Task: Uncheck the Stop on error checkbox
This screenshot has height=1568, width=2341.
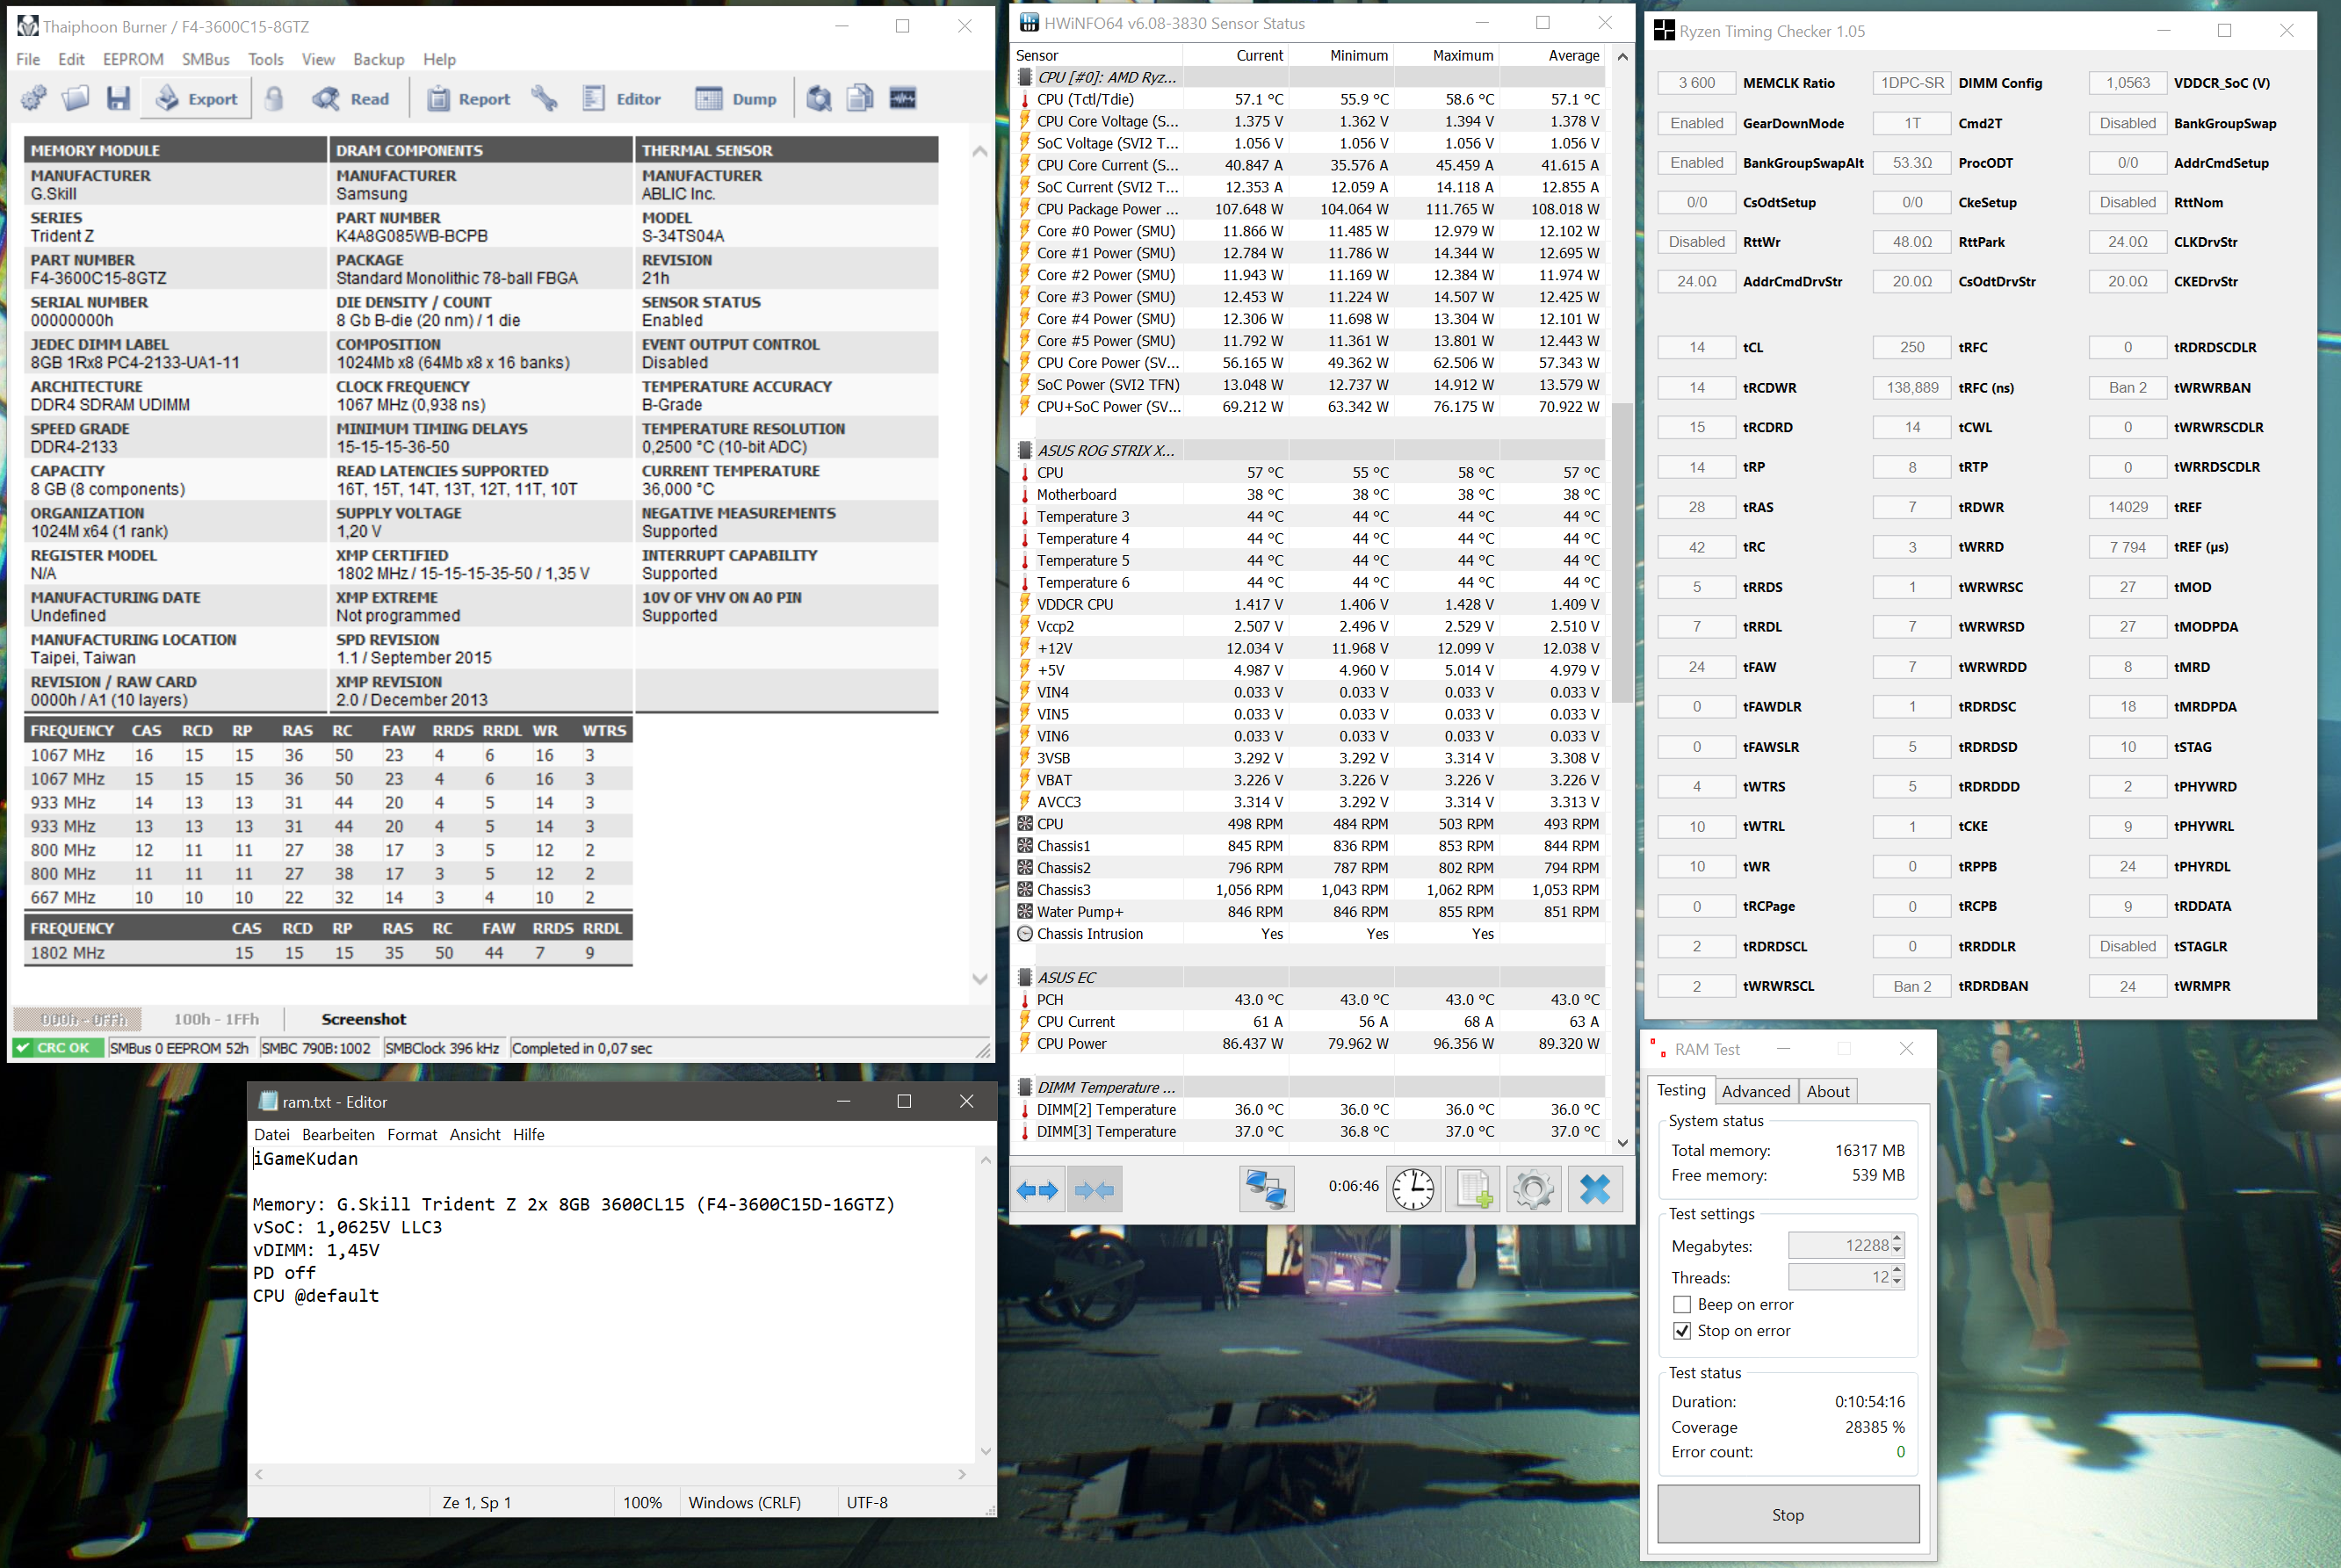Action: click(1682, 1331)
